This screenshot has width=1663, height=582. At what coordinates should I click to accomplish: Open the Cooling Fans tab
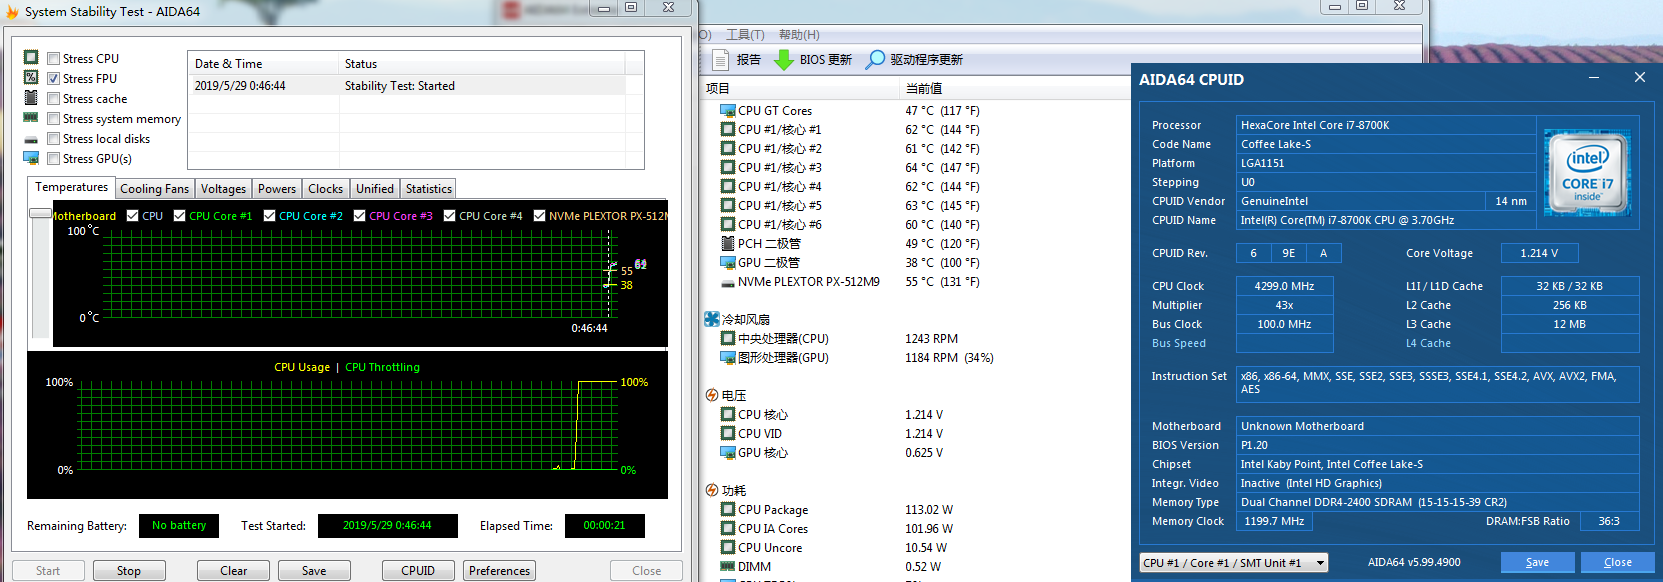(x=154, y=189)
